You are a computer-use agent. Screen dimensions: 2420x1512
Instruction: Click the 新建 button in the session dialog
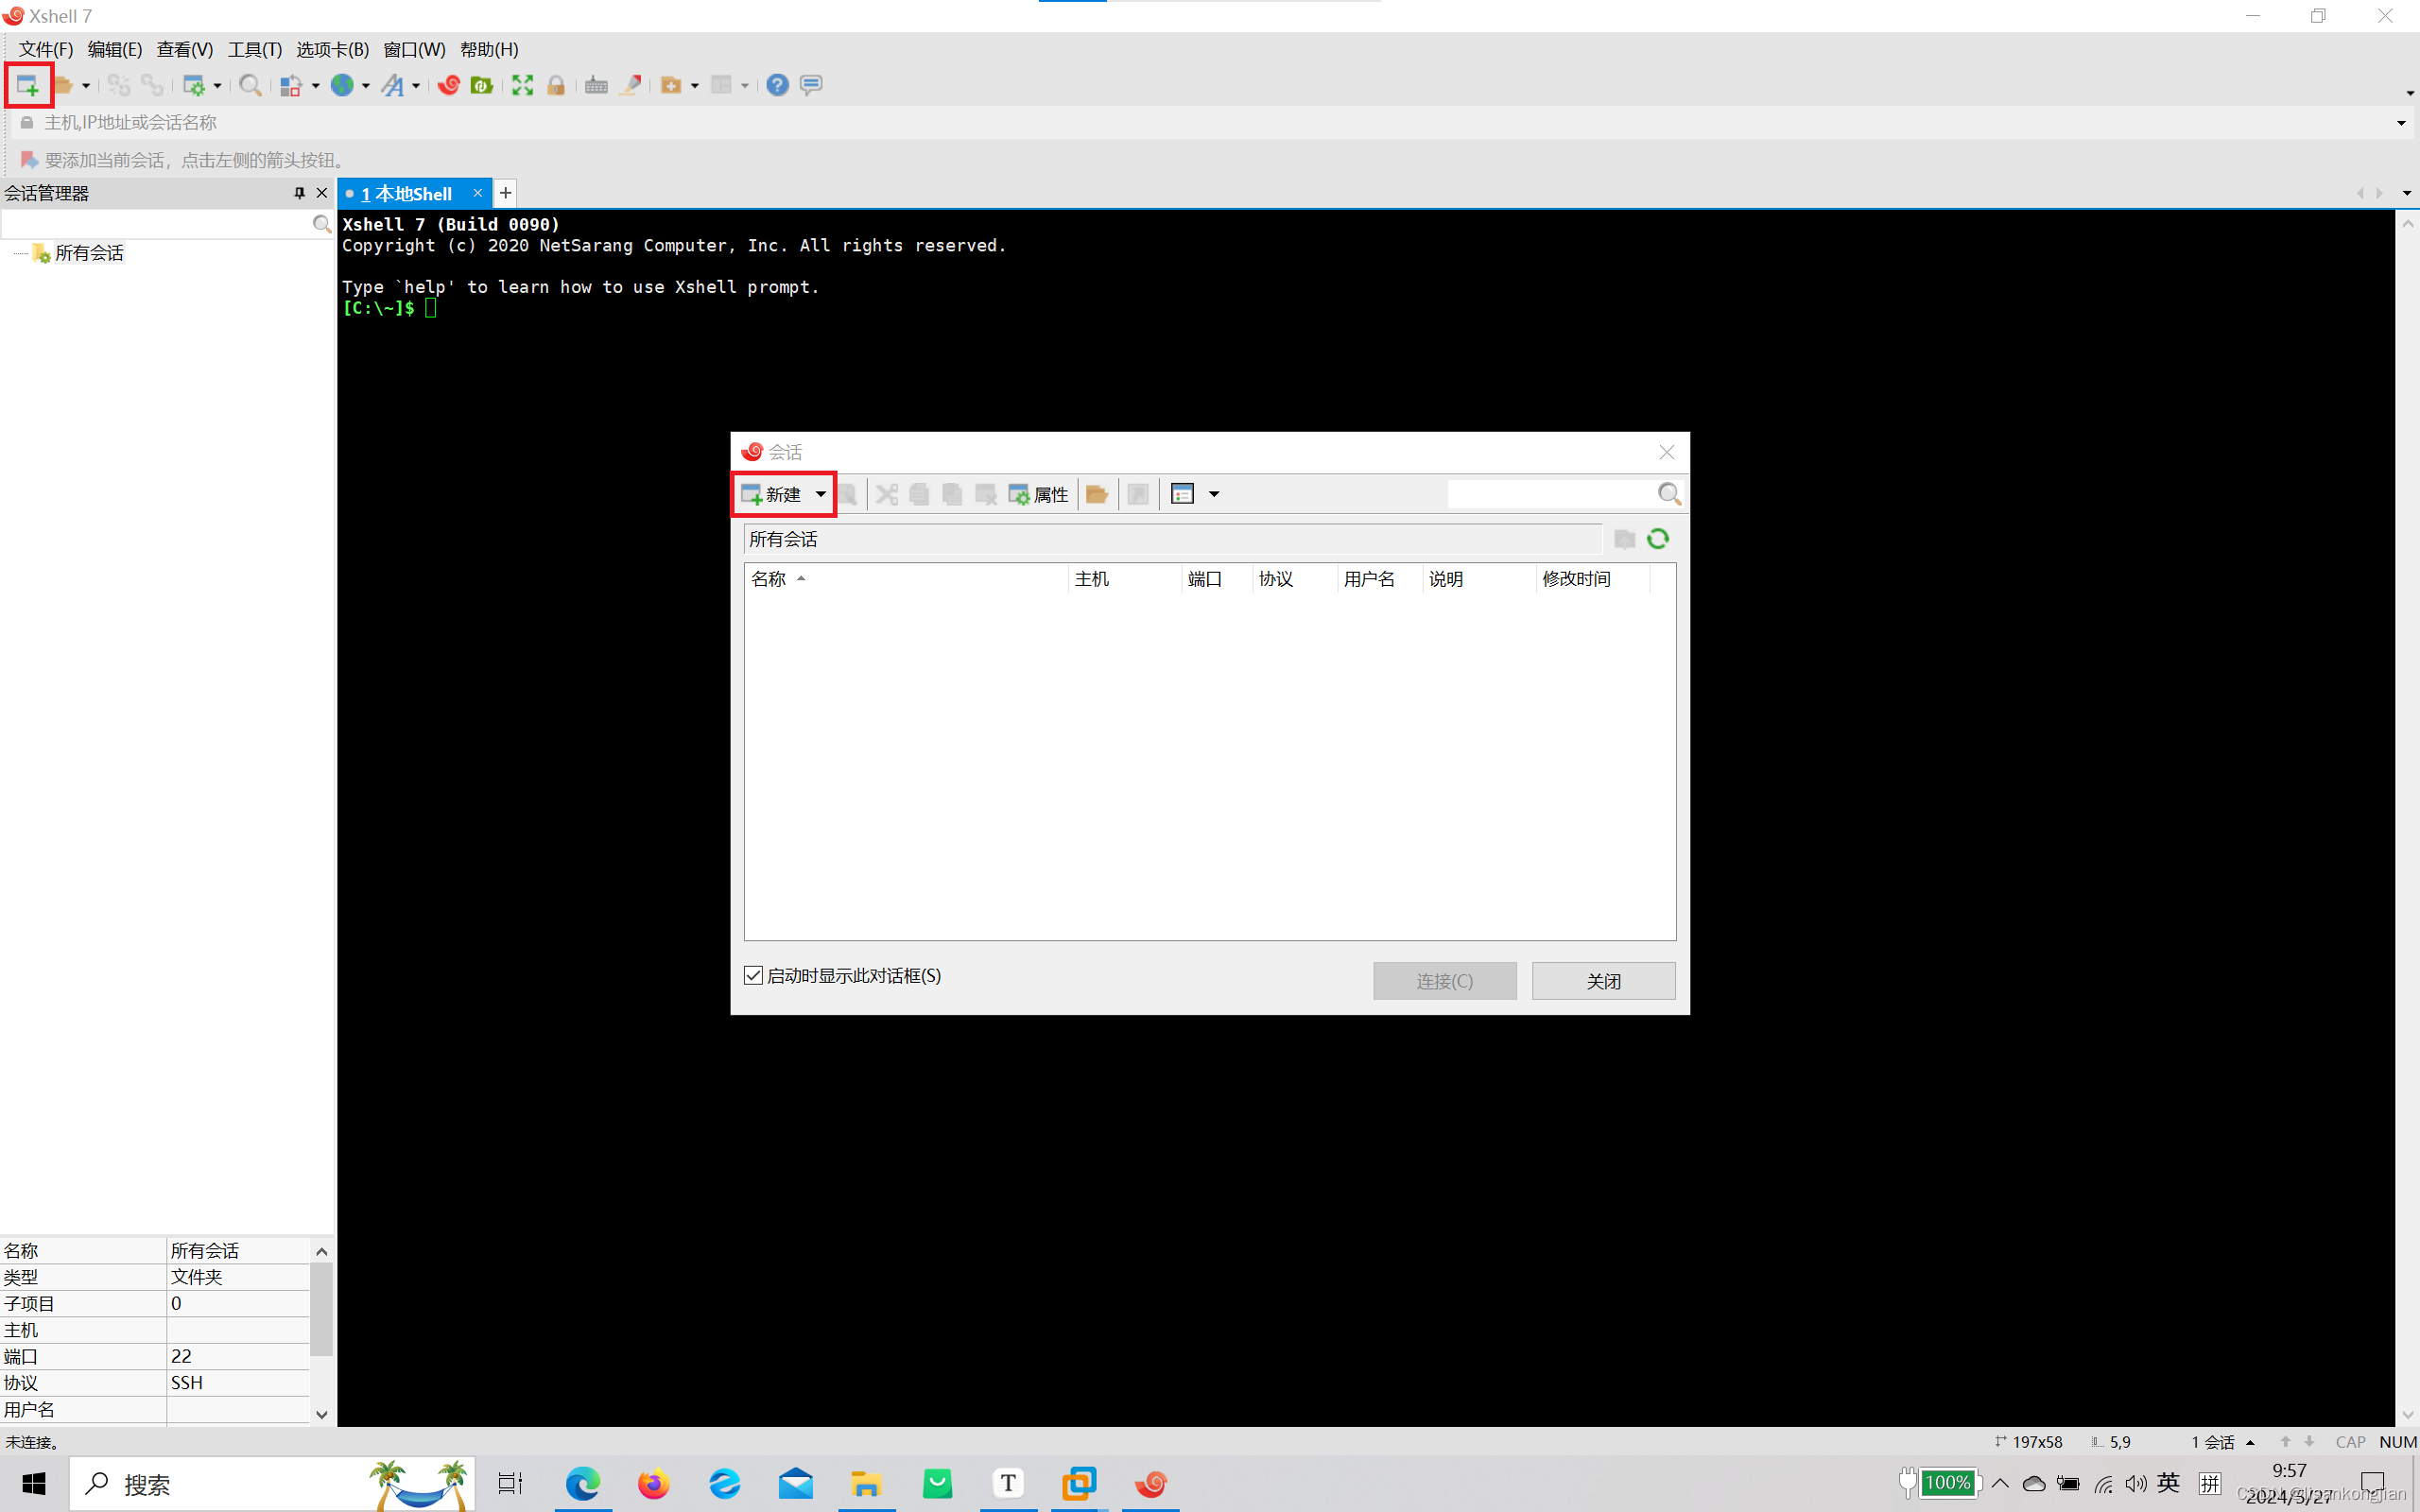pos(775,493)
